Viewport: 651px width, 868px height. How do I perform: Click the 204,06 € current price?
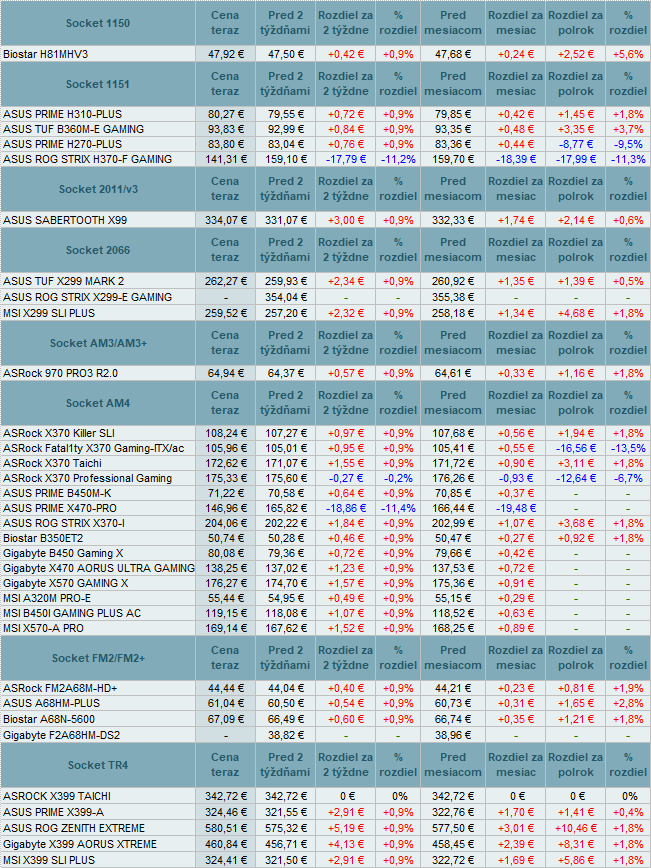pos(225,523)
